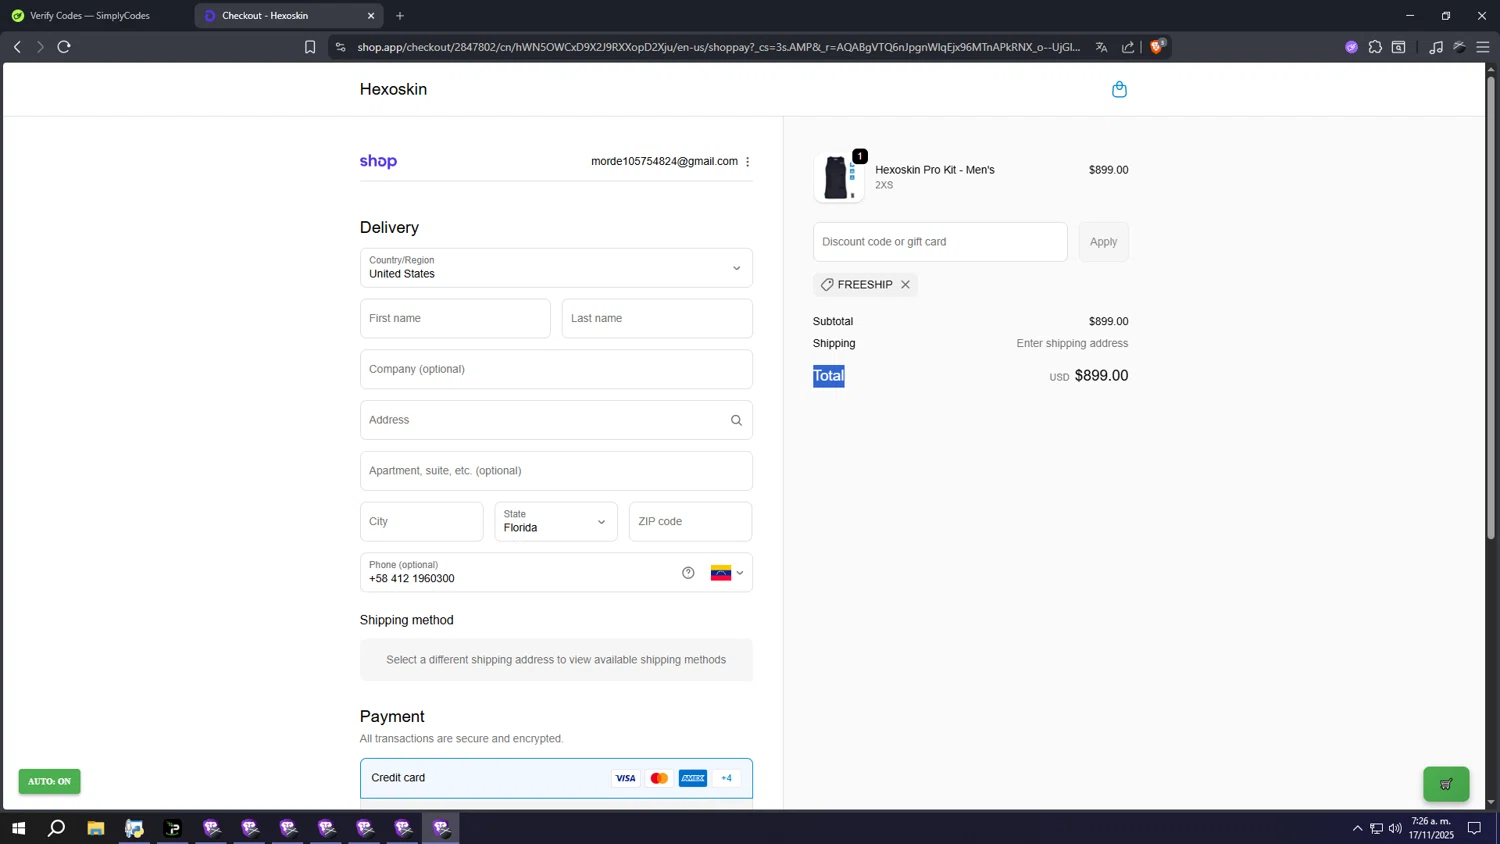Open the shopping bag cart icon
Image resolution: width=1500 pixels, height=844 pixels.
(x=1119, y=90)
